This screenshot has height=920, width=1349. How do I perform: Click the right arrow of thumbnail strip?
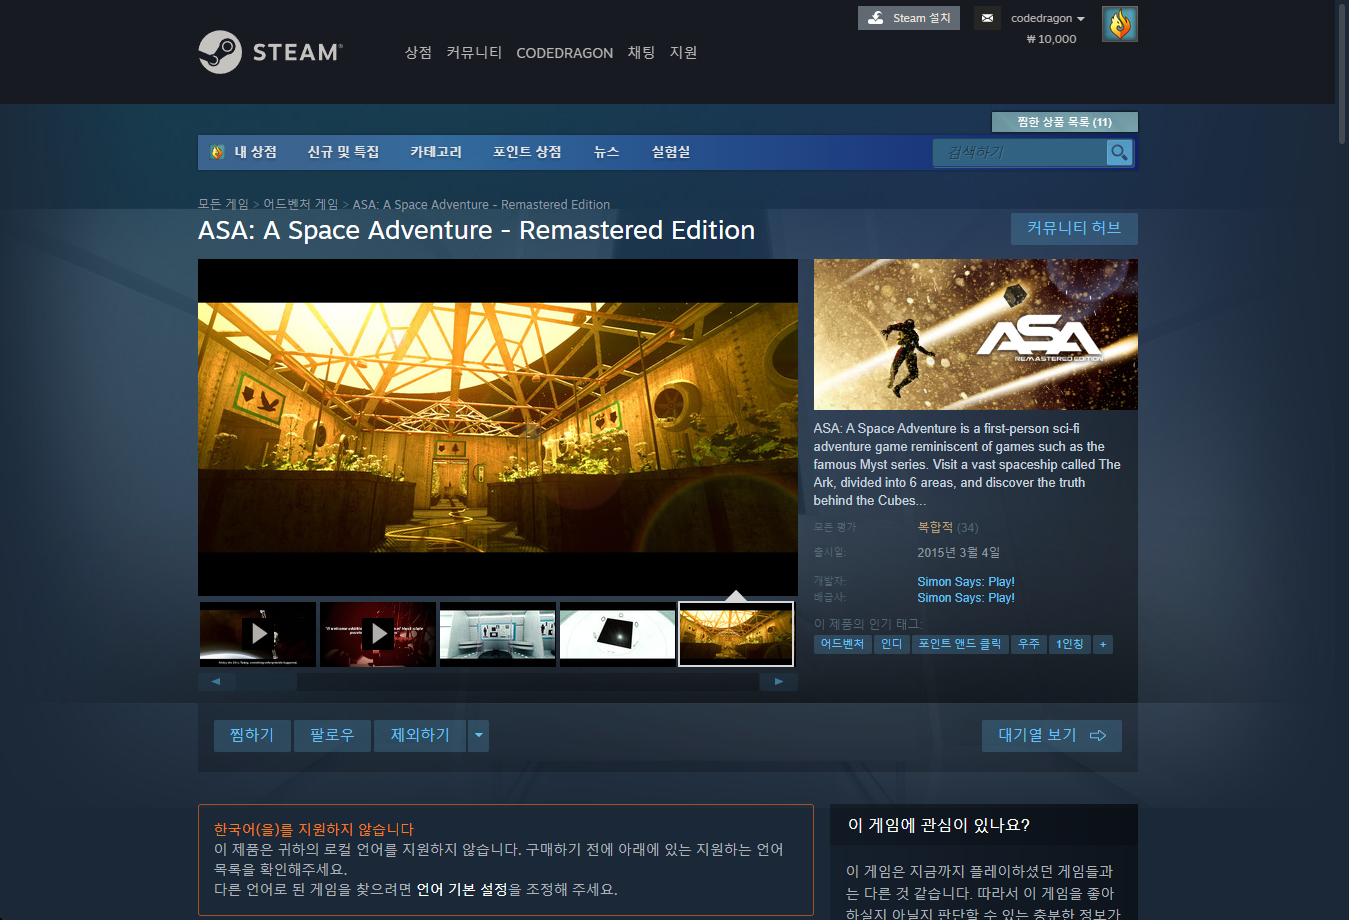pos(778,682)
